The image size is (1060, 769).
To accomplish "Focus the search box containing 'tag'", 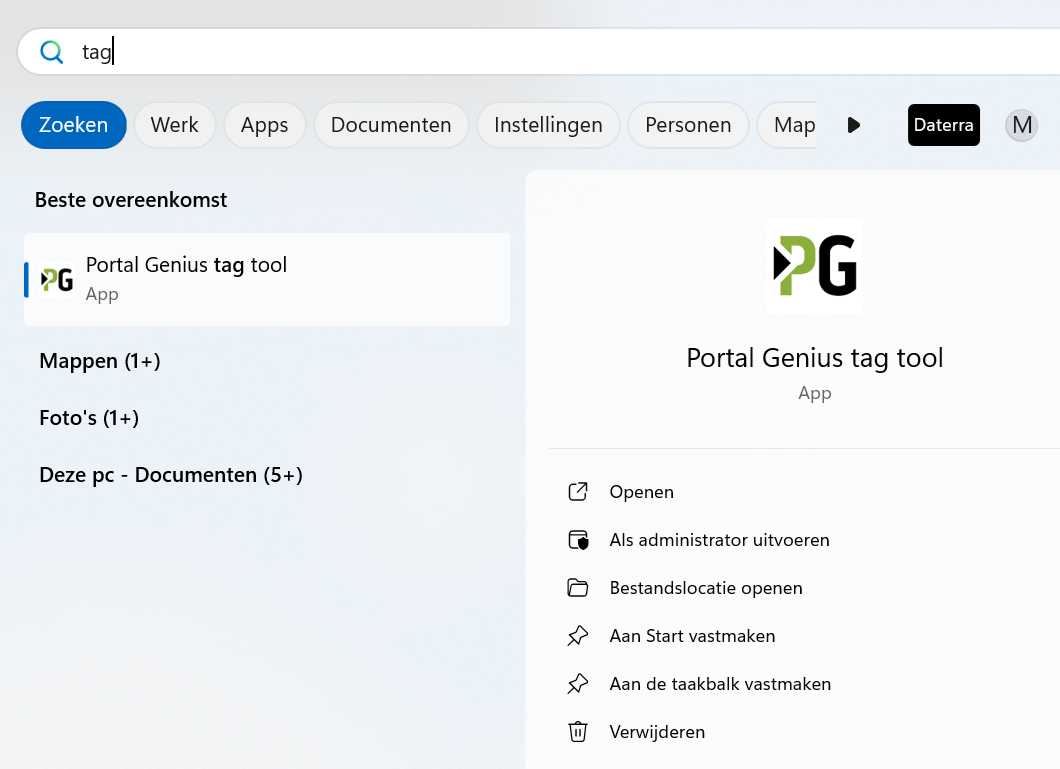I will point(541,51).
